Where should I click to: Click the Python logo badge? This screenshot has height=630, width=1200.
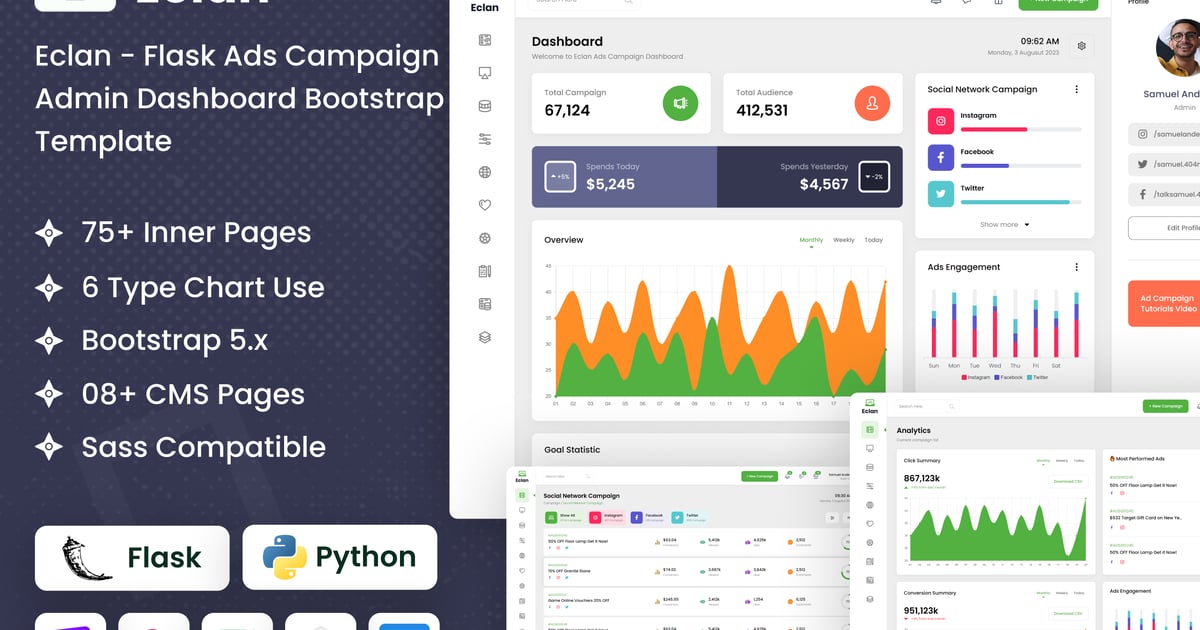[x=340, y=557]
